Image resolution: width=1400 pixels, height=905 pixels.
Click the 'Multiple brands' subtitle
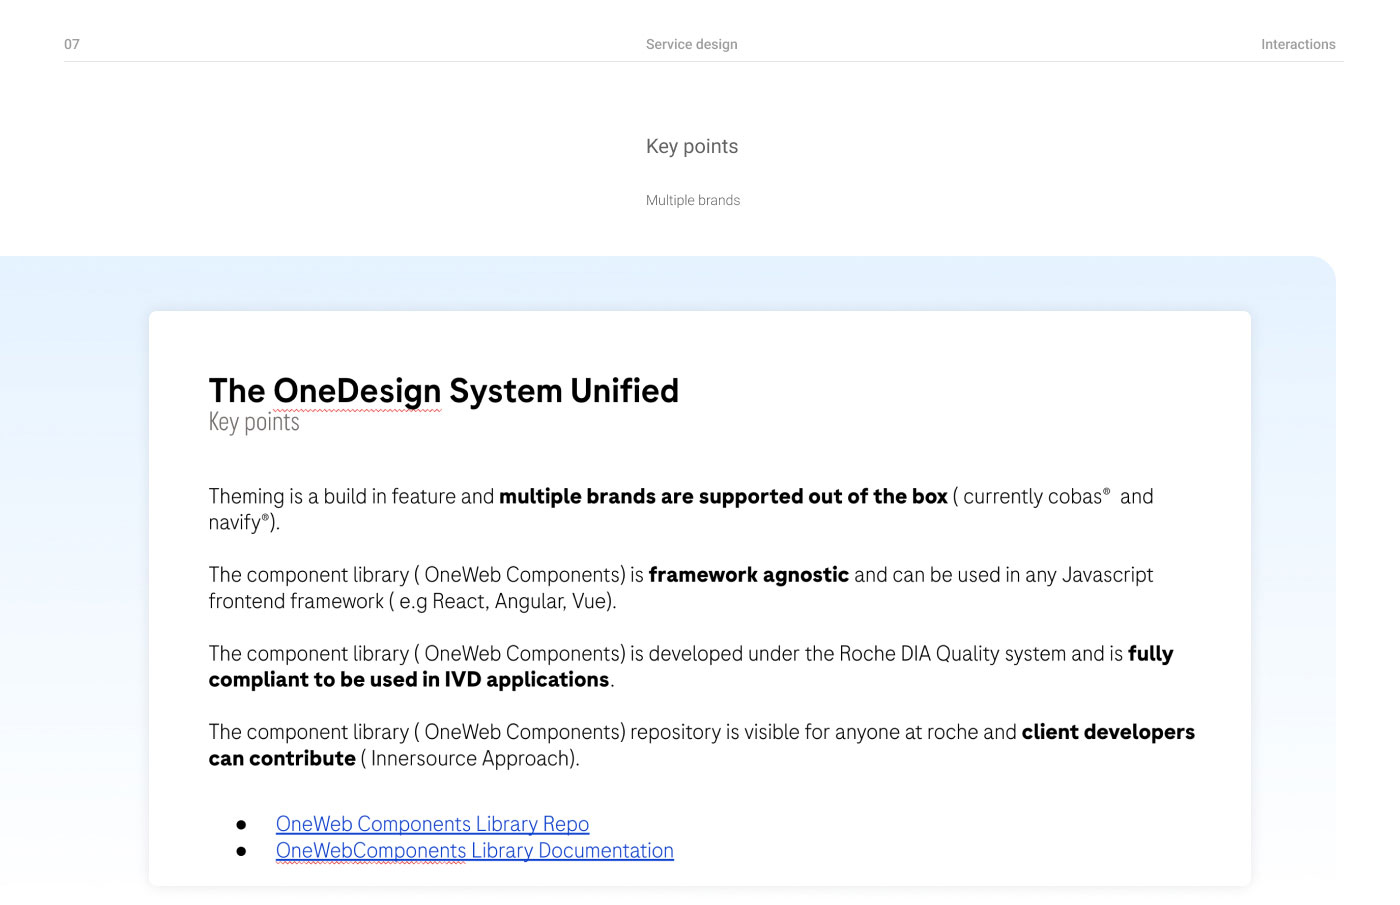pyautogui.click(x=693, y=200)
